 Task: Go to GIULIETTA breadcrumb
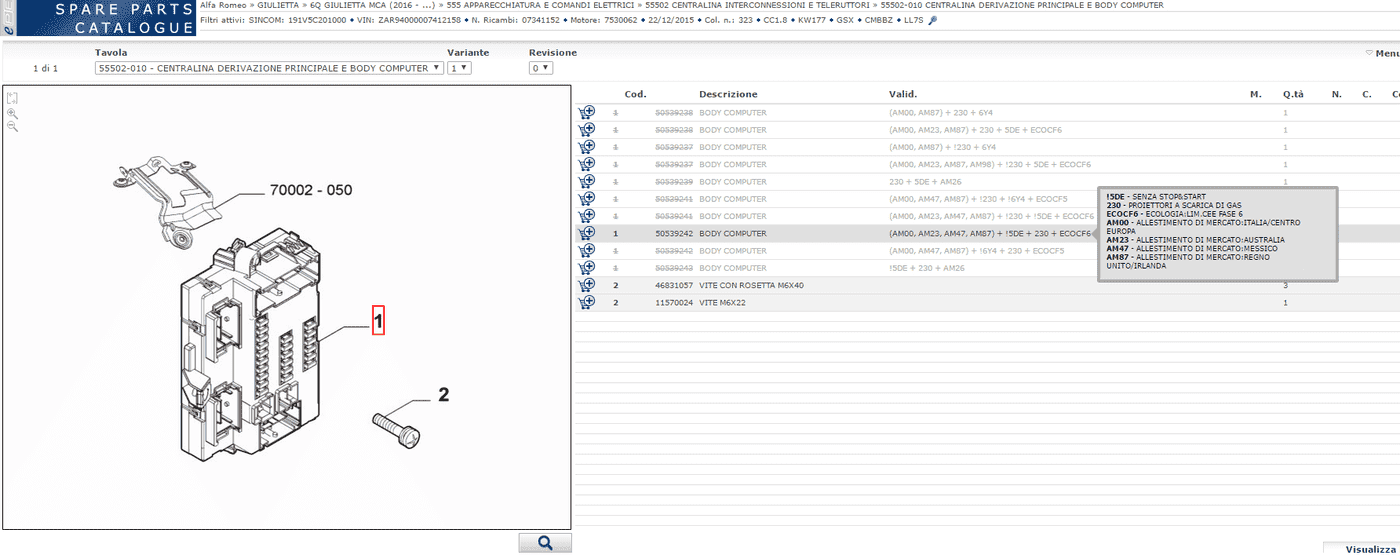[278, 5]
